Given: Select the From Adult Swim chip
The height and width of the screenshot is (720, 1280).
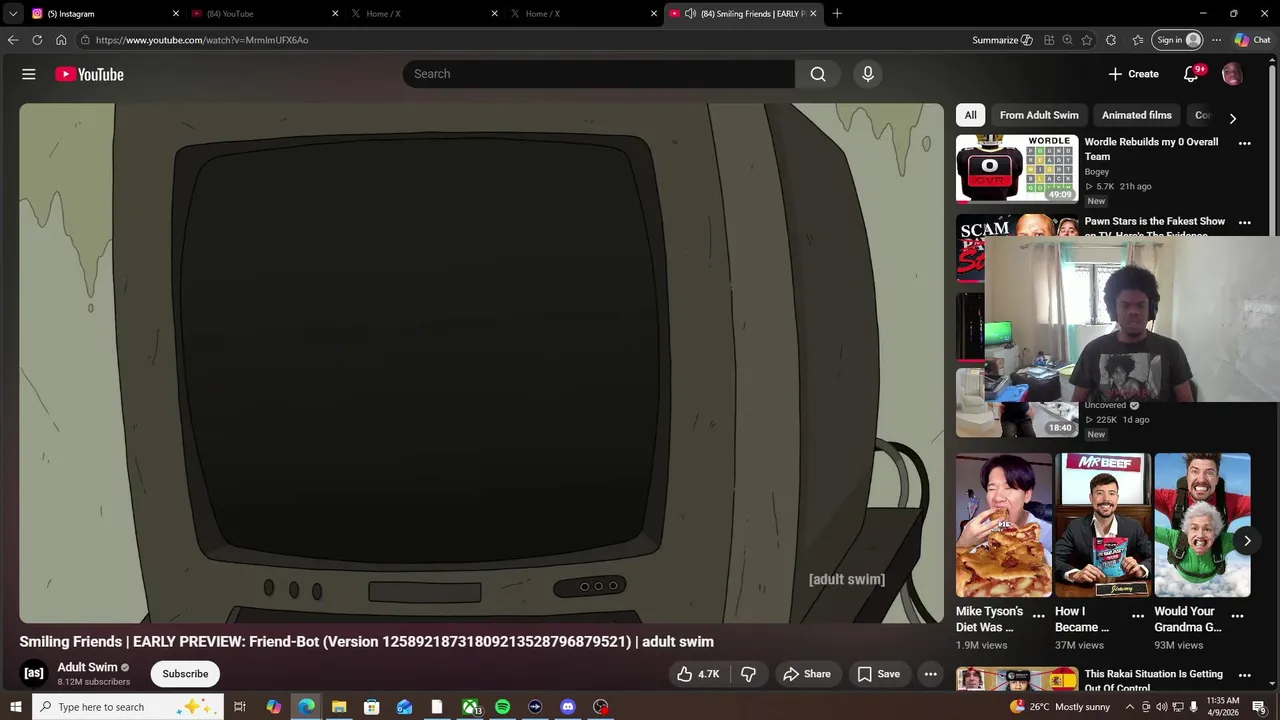Looking at the screenshot, I should click(x=1039, y=115).
